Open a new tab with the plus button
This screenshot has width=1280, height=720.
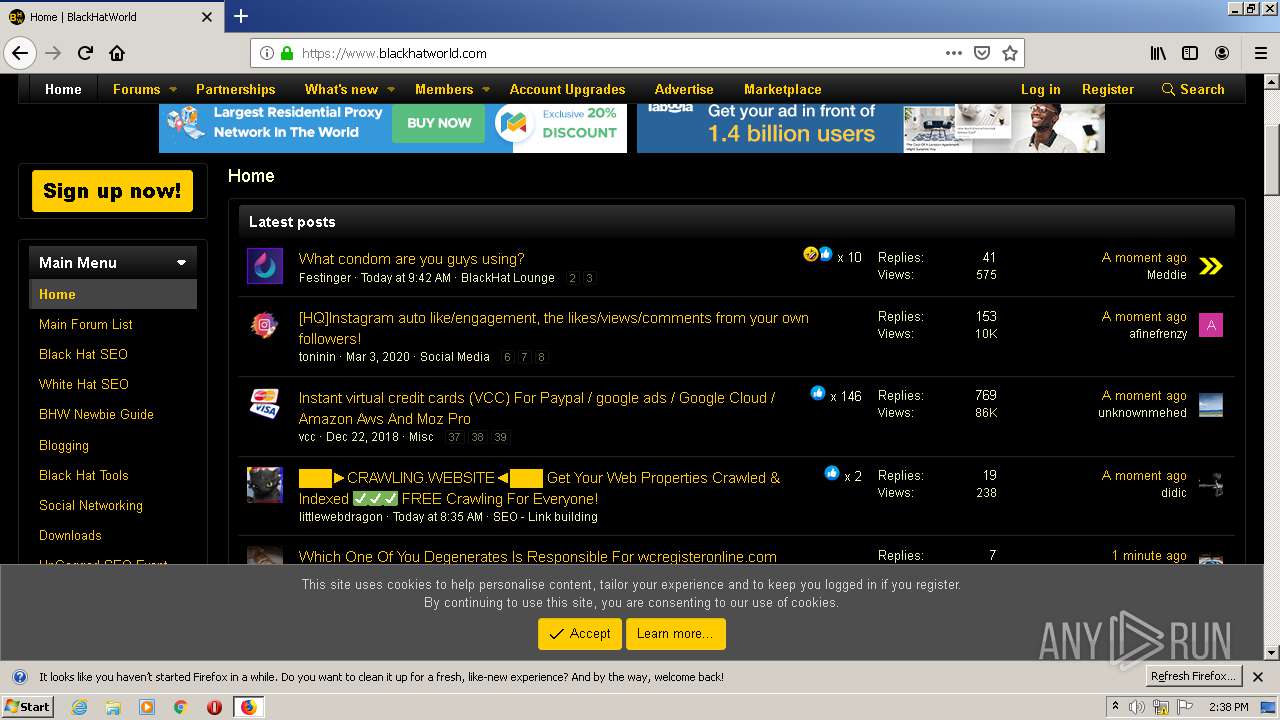click(241, 16)
